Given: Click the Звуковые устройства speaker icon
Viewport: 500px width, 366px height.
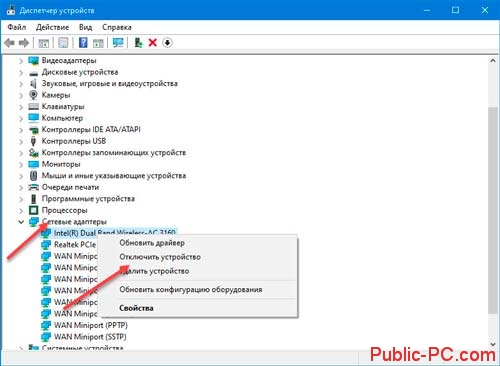Looking at the screenshot, I should pyautogui.click(x=33, y=84).
